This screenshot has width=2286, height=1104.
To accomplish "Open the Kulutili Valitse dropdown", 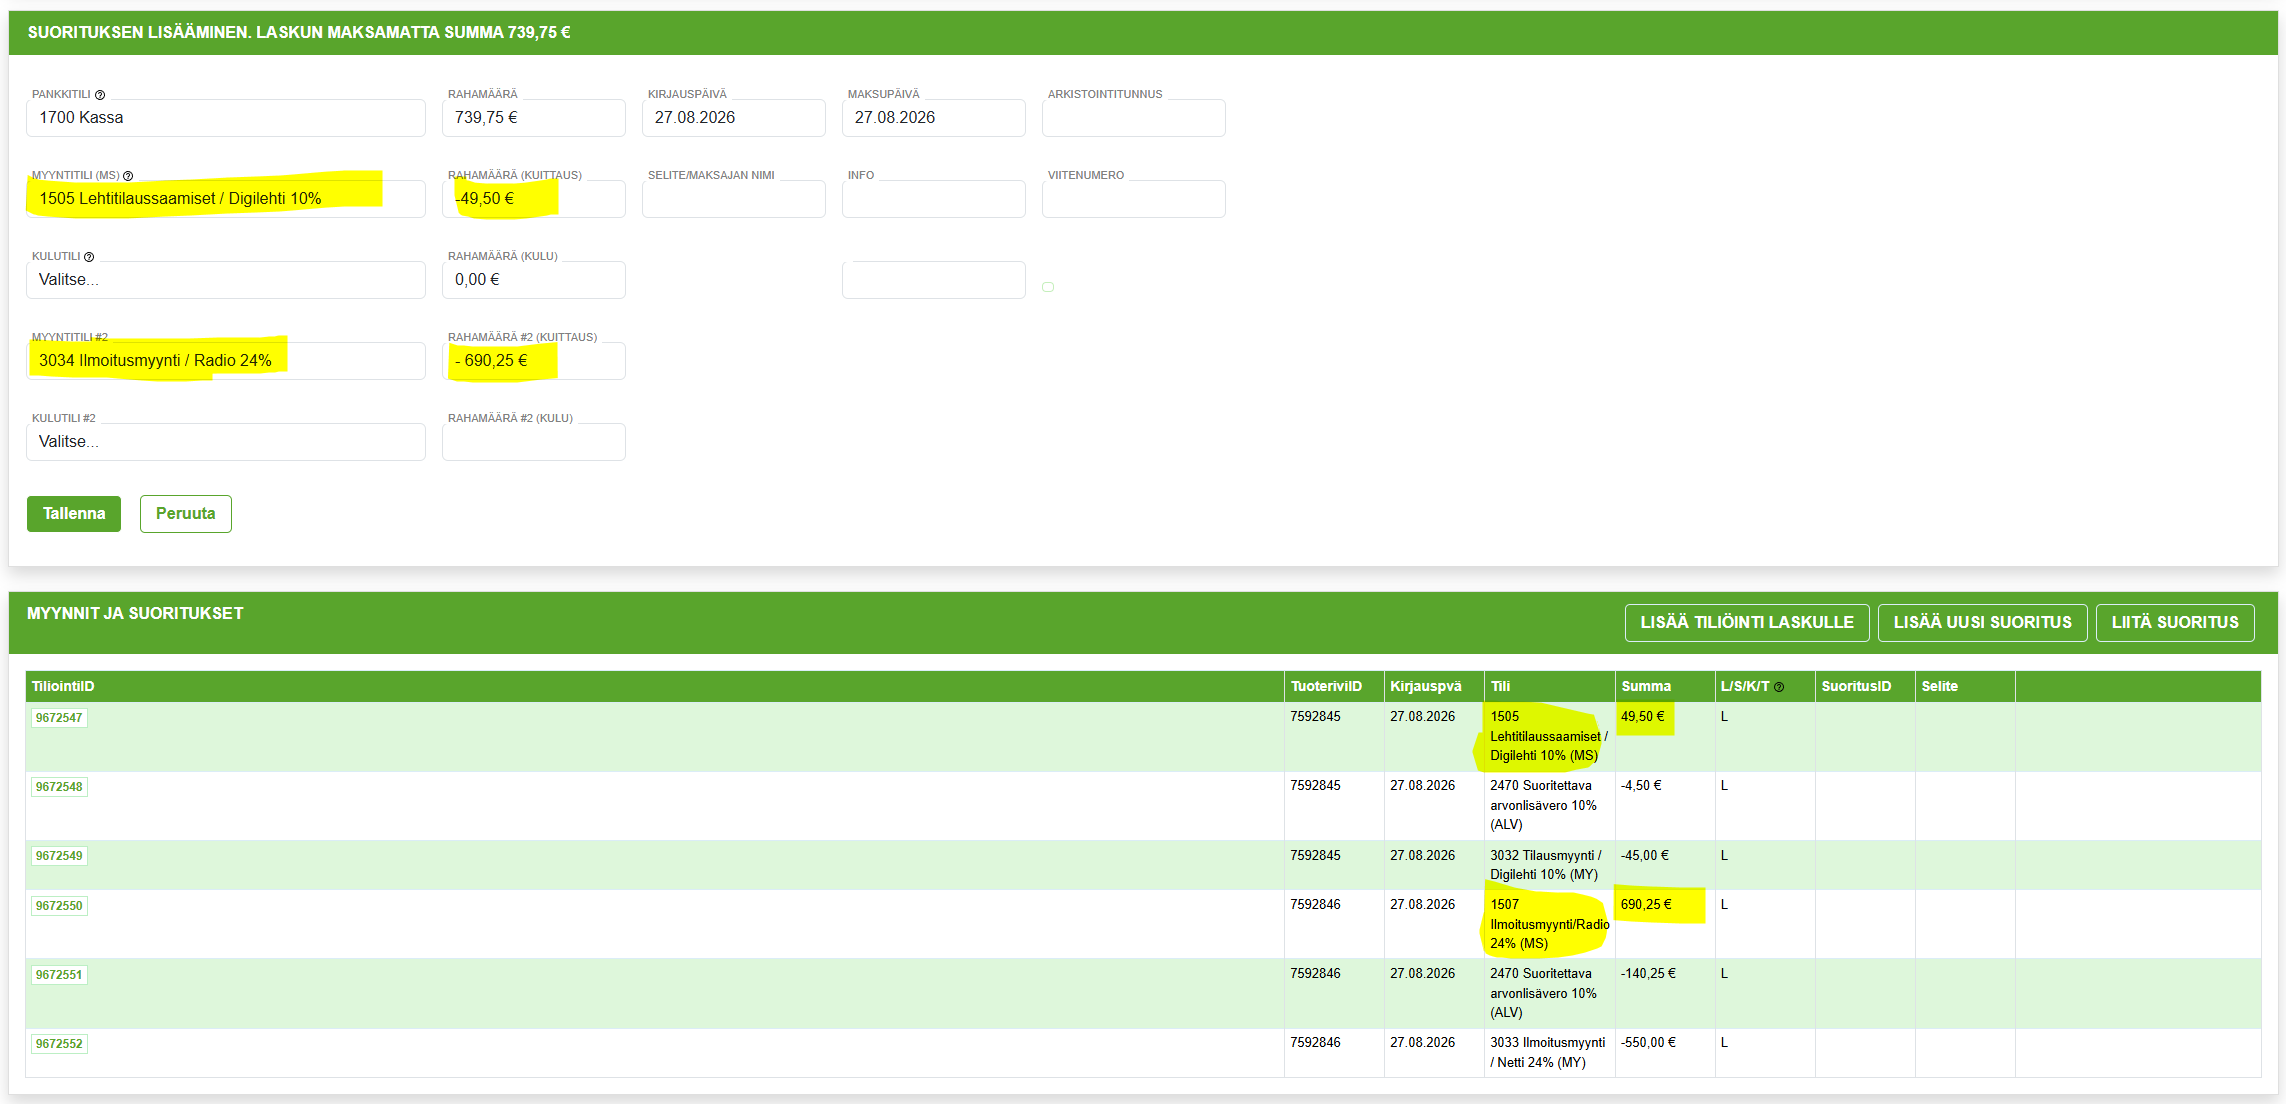I will (226, 280).
